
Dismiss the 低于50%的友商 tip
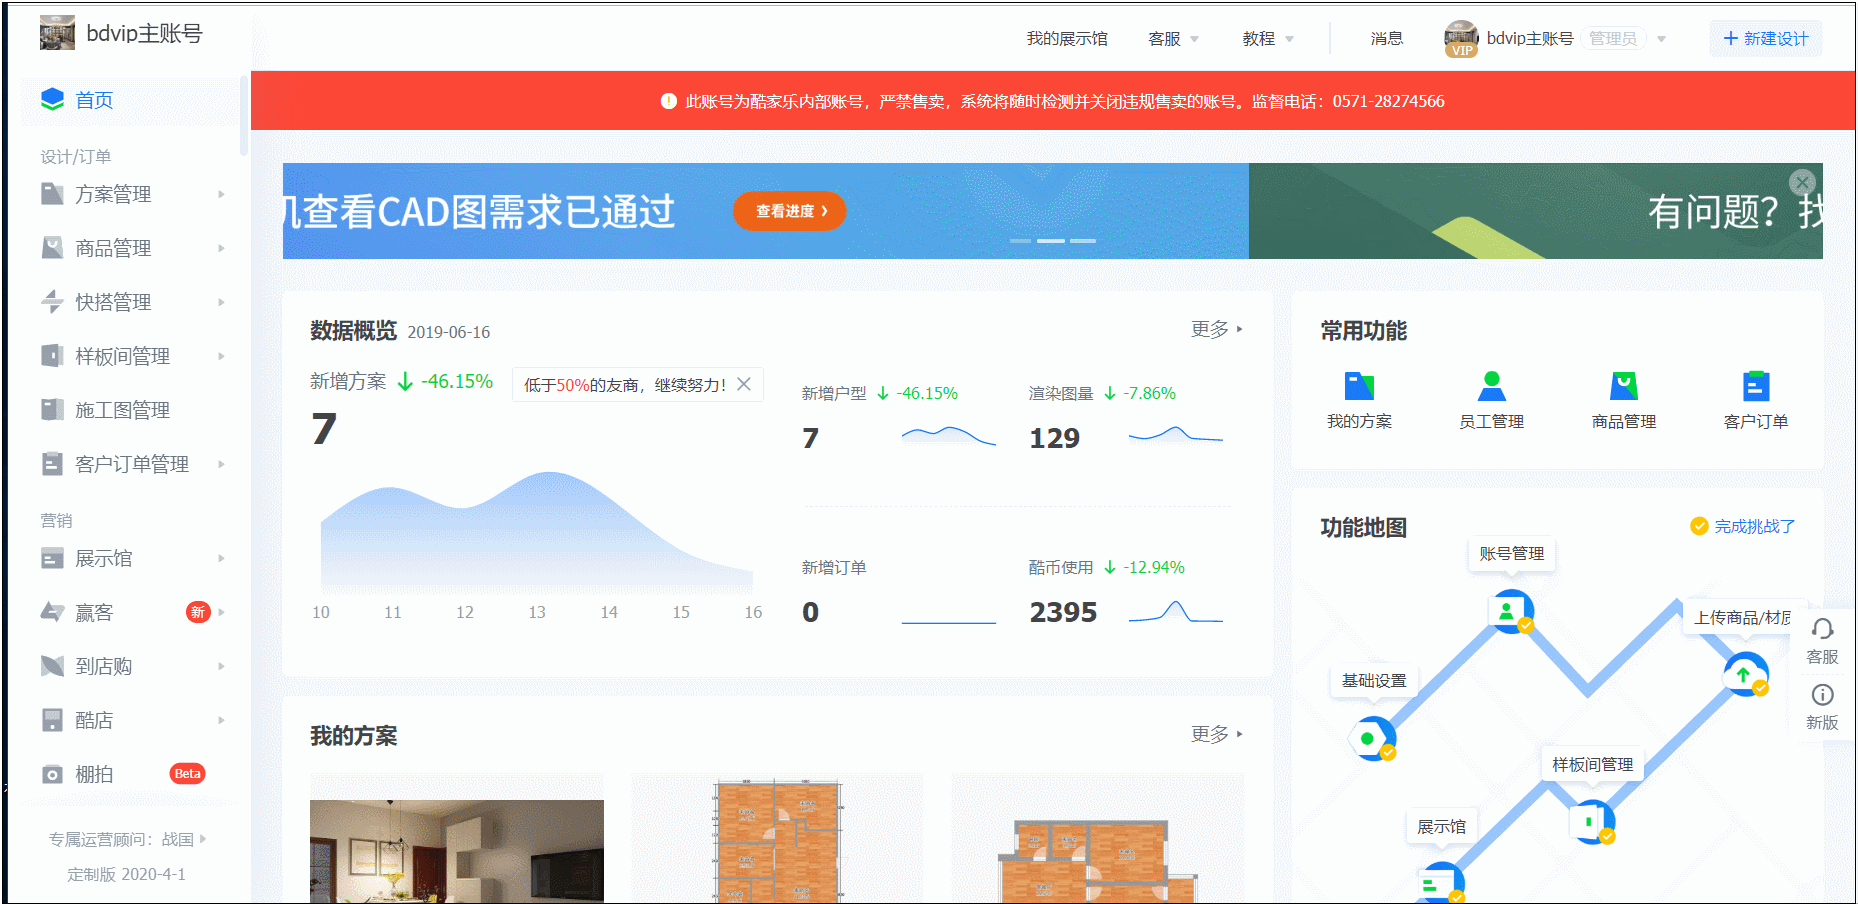744,384
